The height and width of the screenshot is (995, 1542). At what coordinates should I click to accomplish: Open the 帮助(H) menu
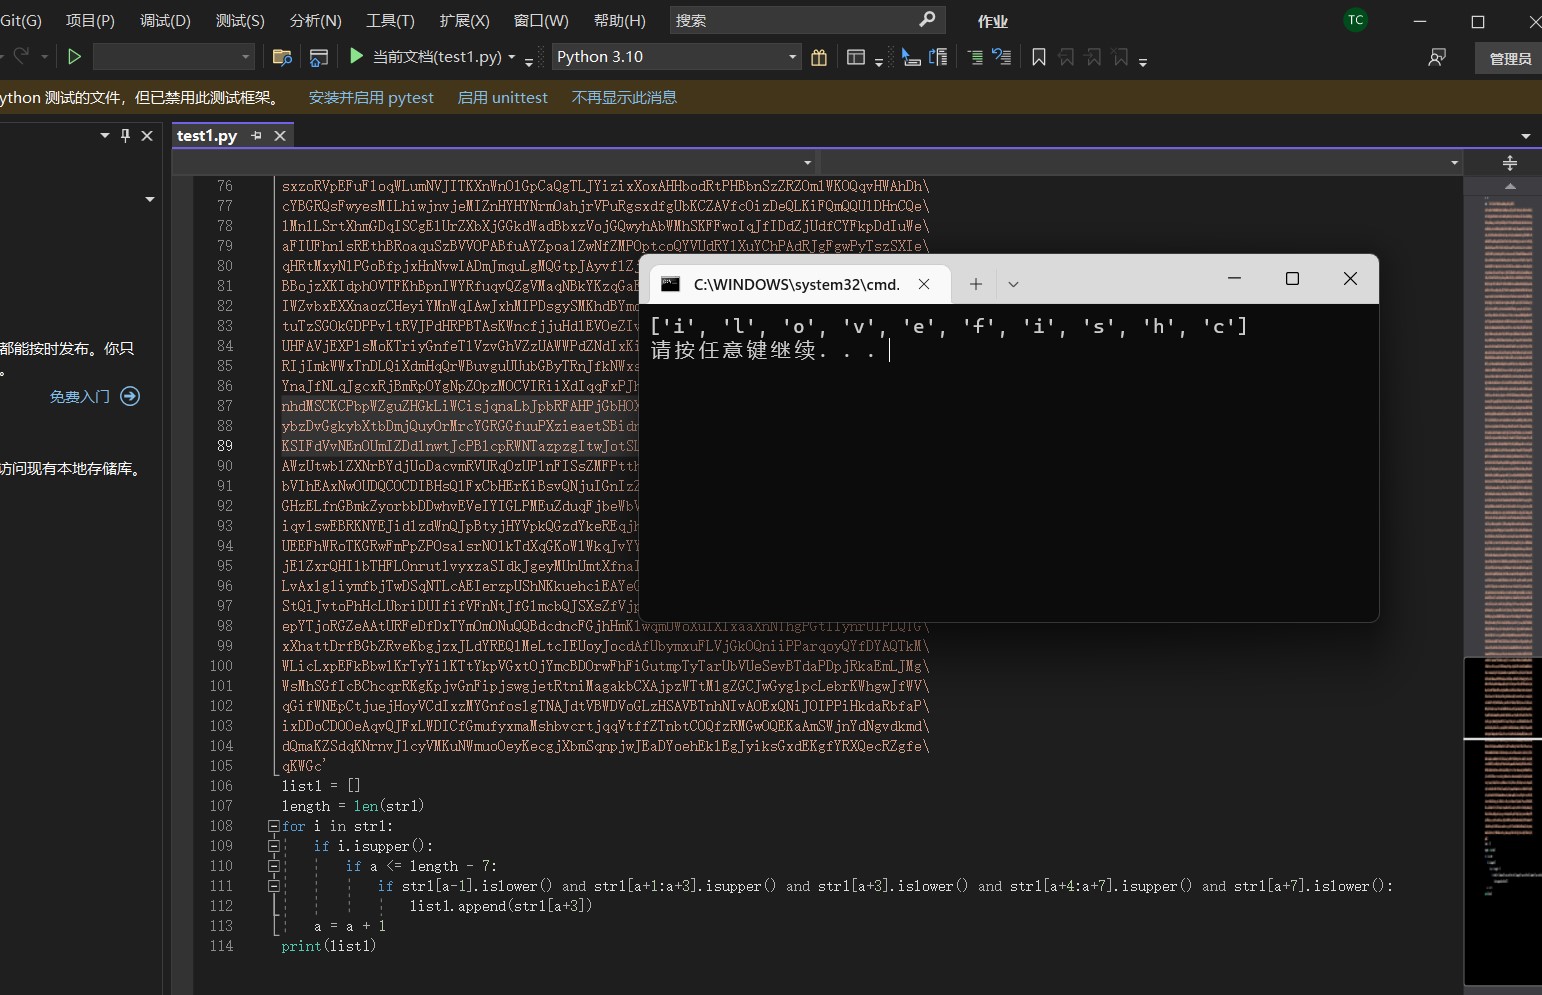click(619, 20)
